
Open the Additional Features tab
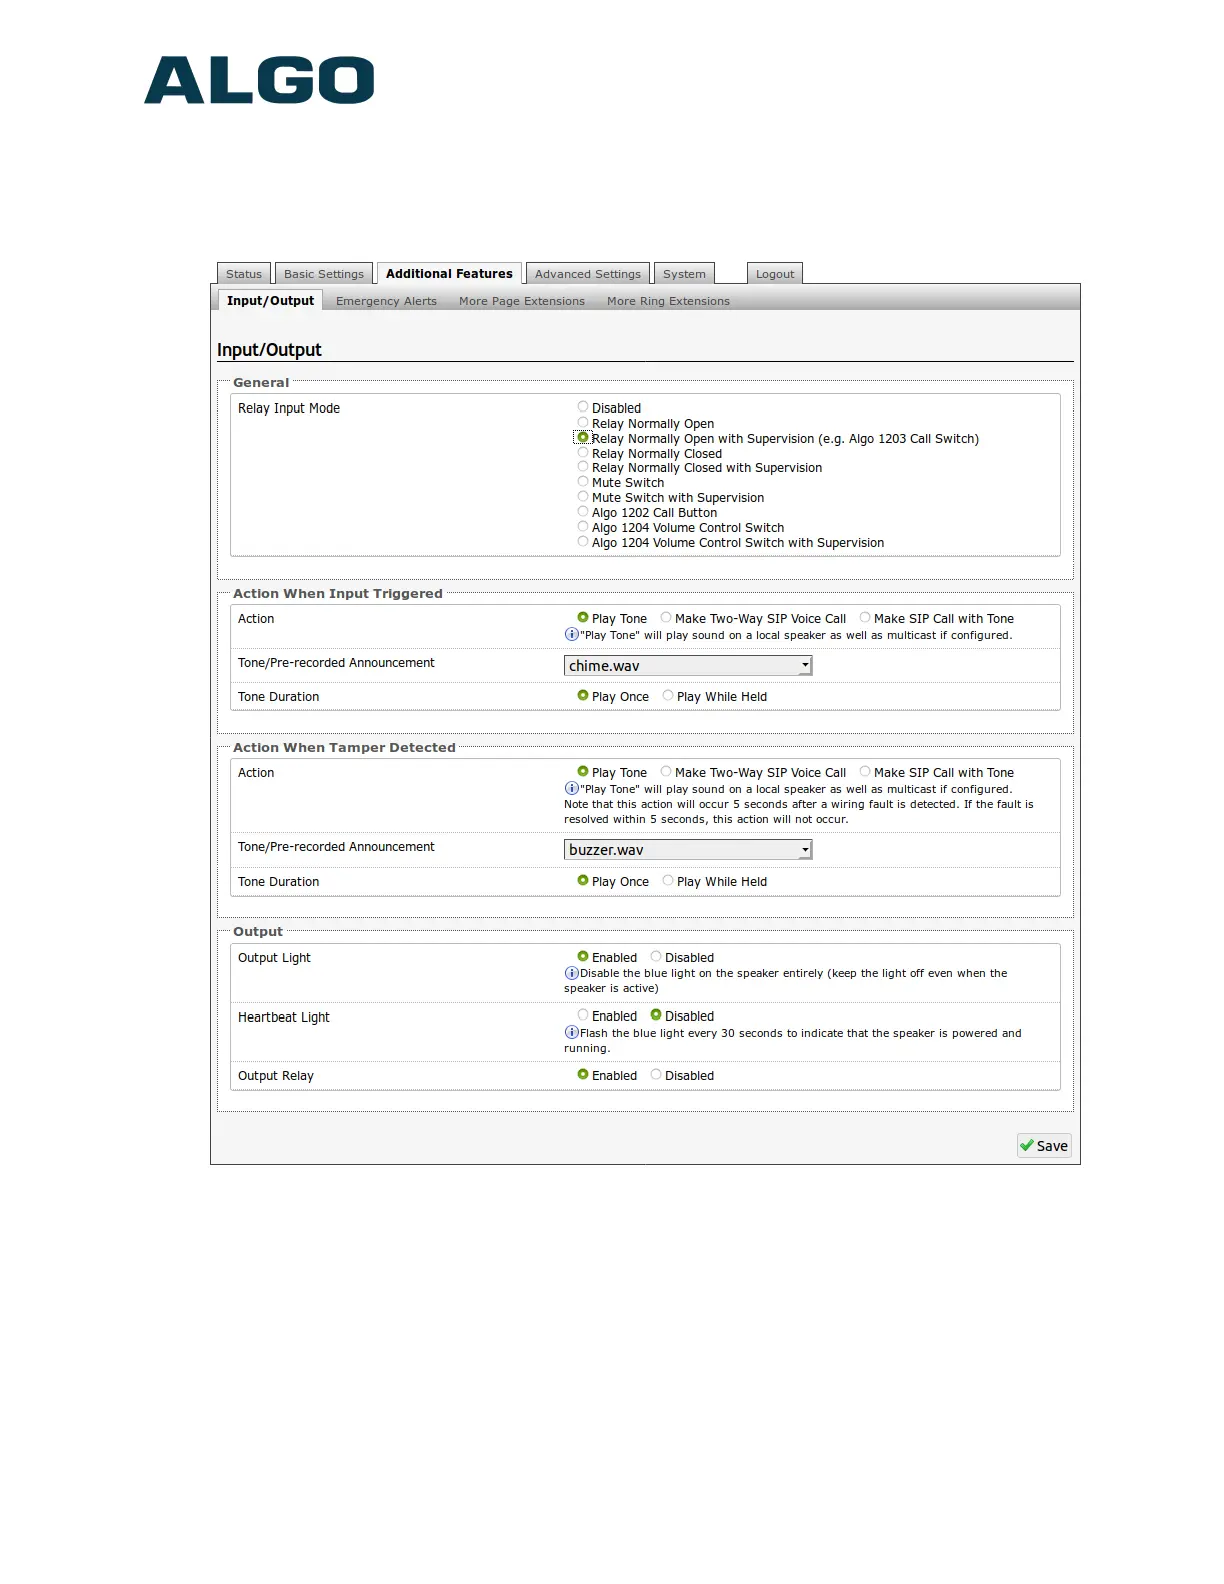[x=449, y=273]
